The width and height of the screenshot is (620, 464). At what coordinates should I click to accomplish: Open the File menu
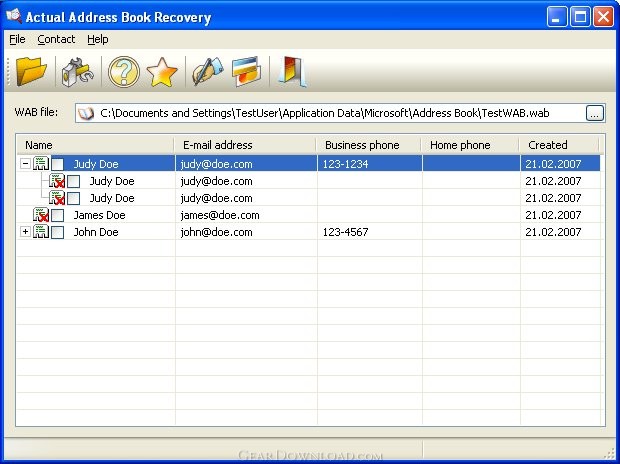[17, 39]
